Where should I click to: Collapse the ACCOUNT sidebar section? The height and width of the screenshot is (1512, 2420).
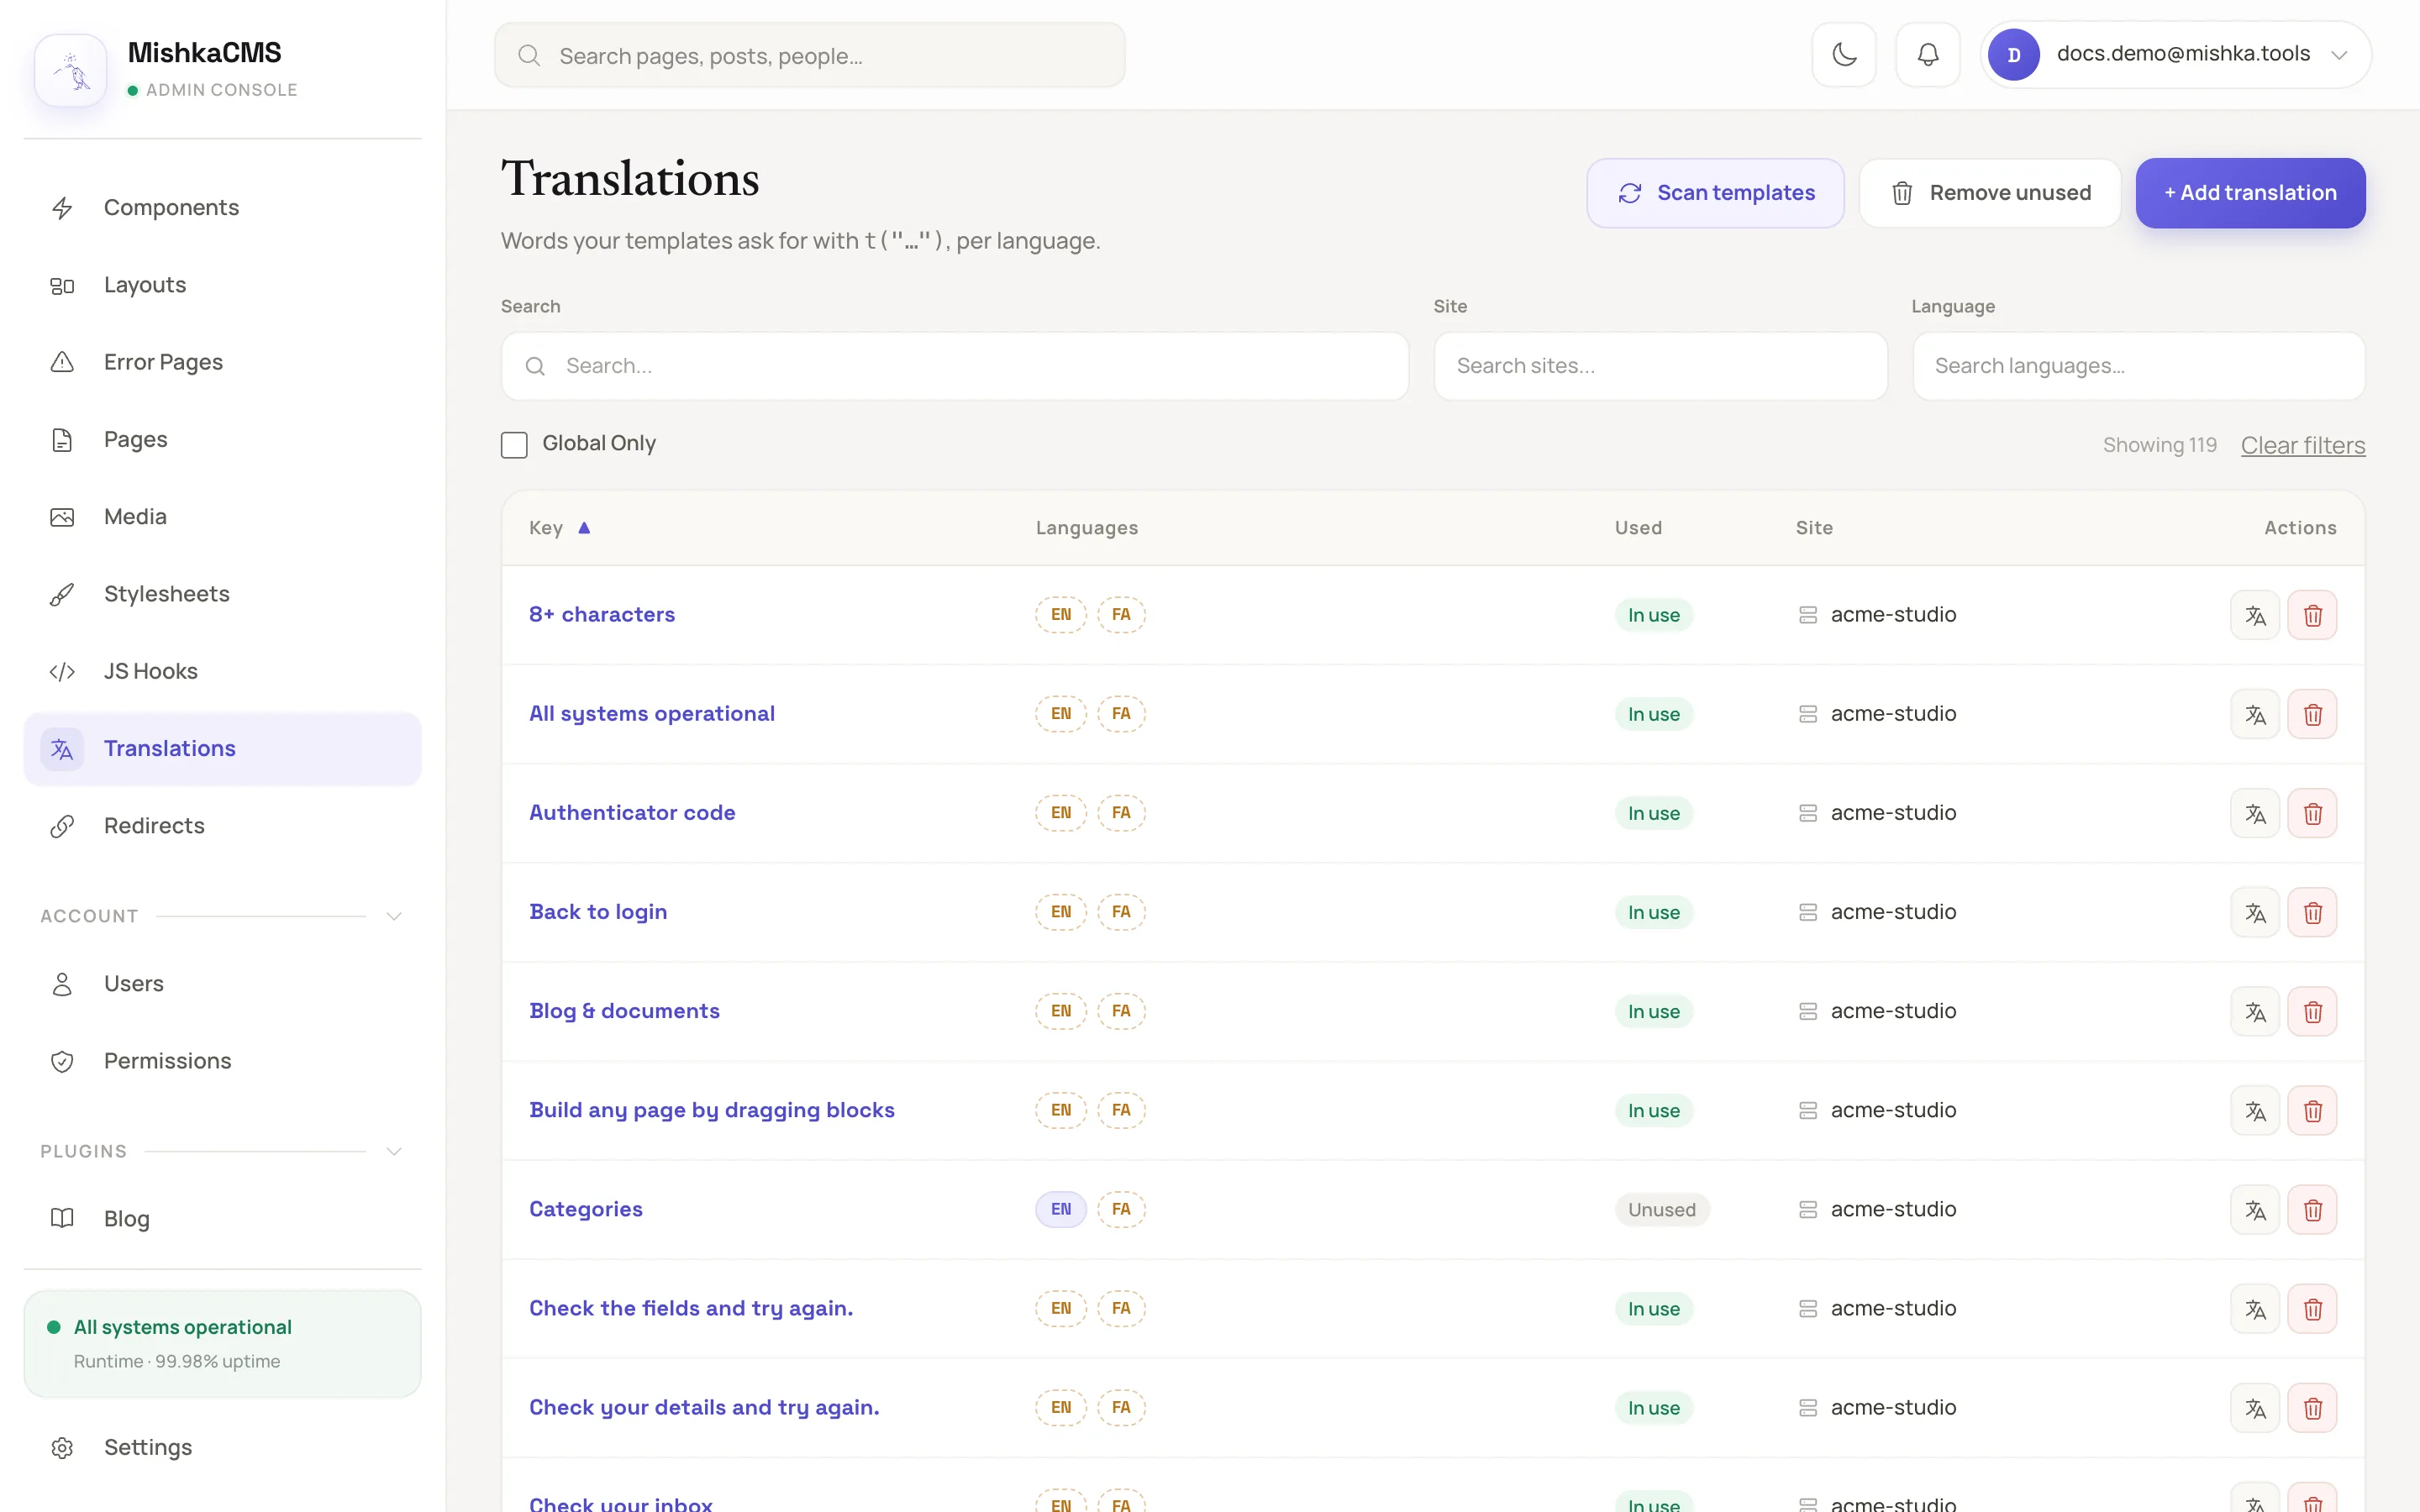pos(394,916)
